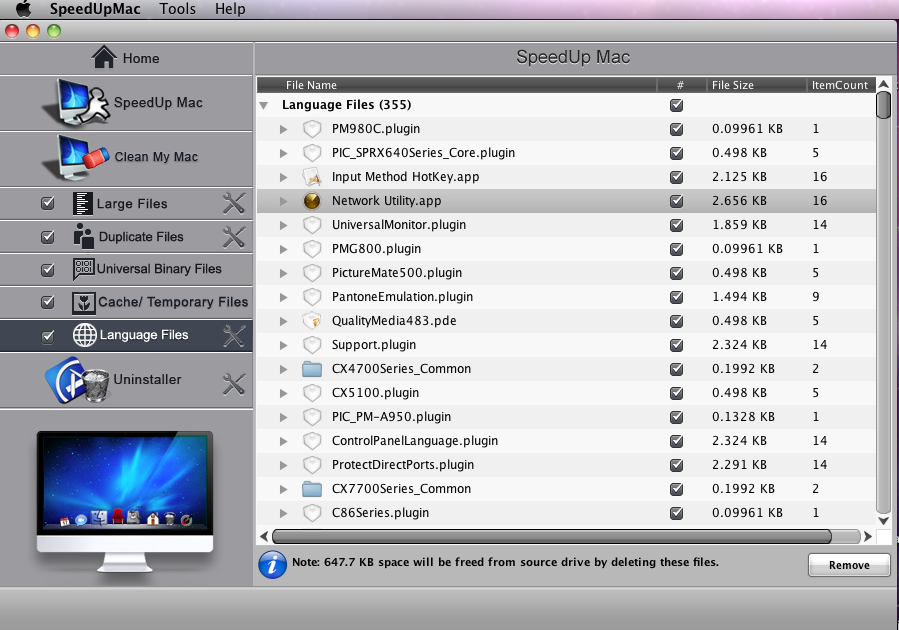This screenshot has height=630, width=899.
Task: Expand the PIC_SPRX640Series_Core.plugin row
Action: (283, 153)
